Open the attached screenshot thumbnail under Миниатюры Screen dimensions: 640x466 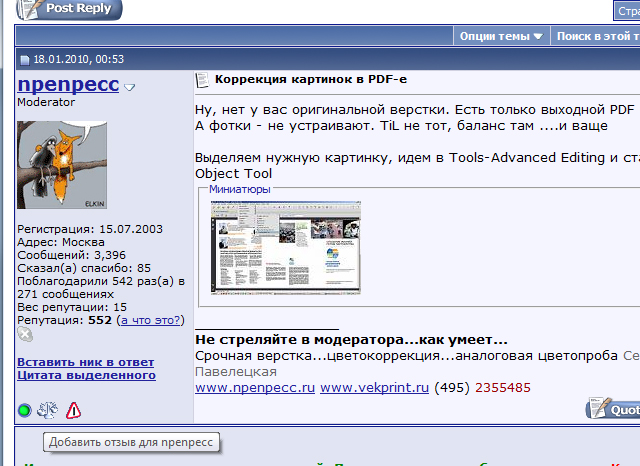285,246
